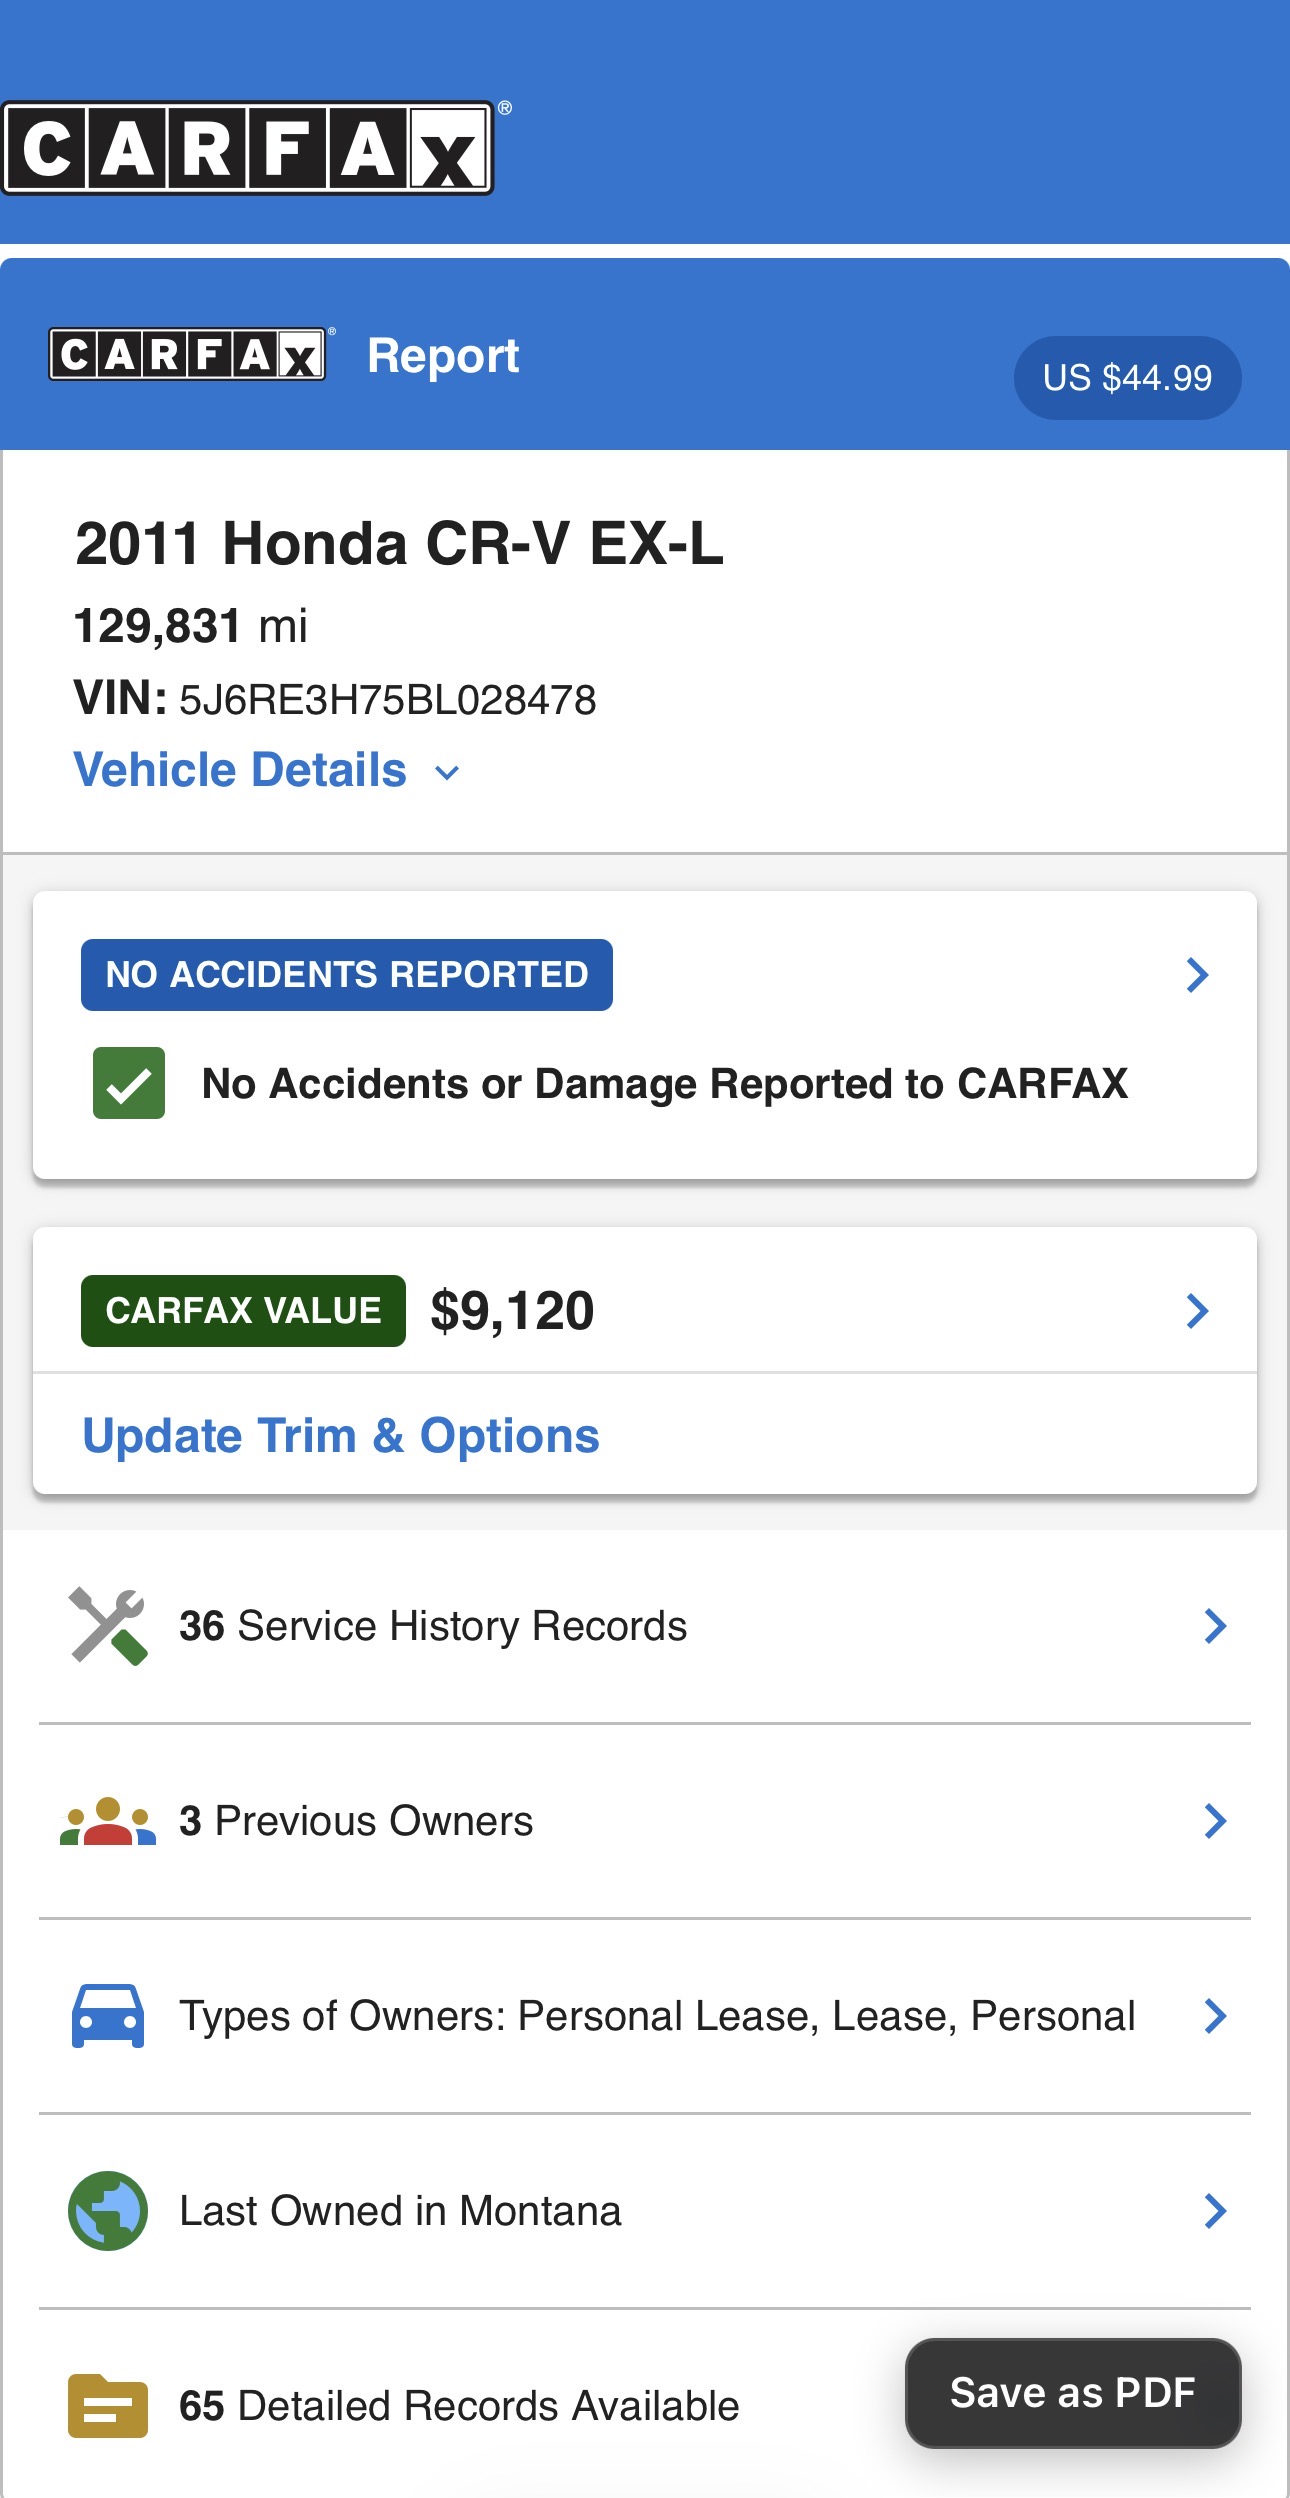The image size is (1290, 2498).
Task: Click the green CARFAX VALUE badge
Action: 243,1311
